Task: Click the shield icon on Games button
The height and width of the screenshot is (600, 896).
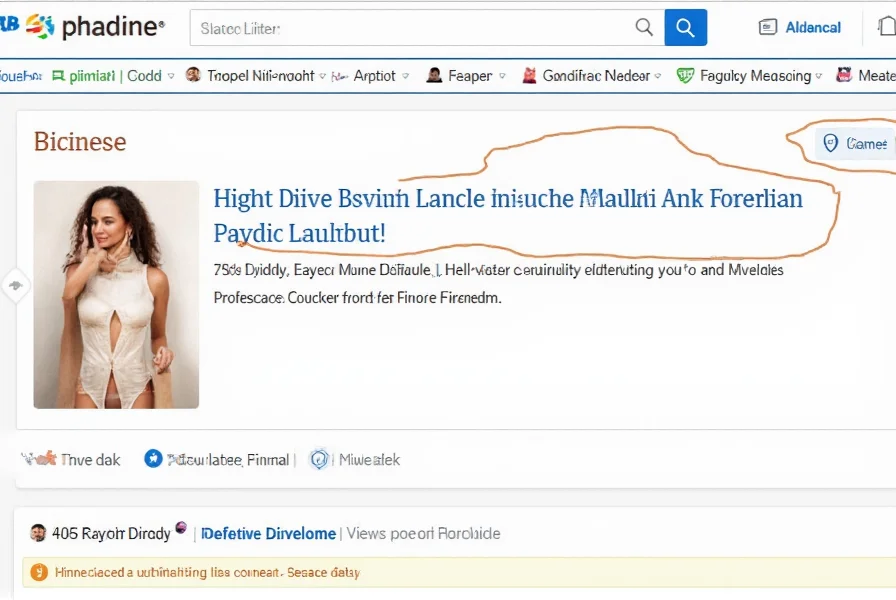Action: tap(830, 143)
